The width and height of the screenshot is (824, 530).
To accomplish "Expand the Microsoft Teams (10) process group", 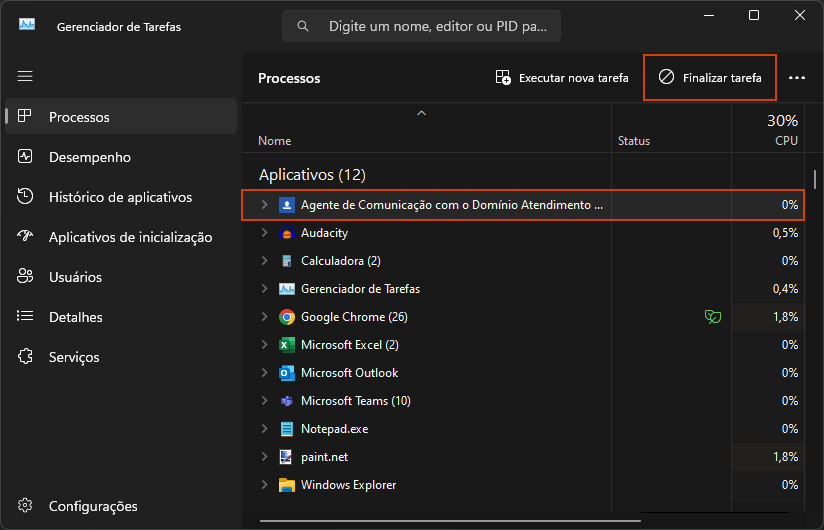I will (x=264, y=401).
